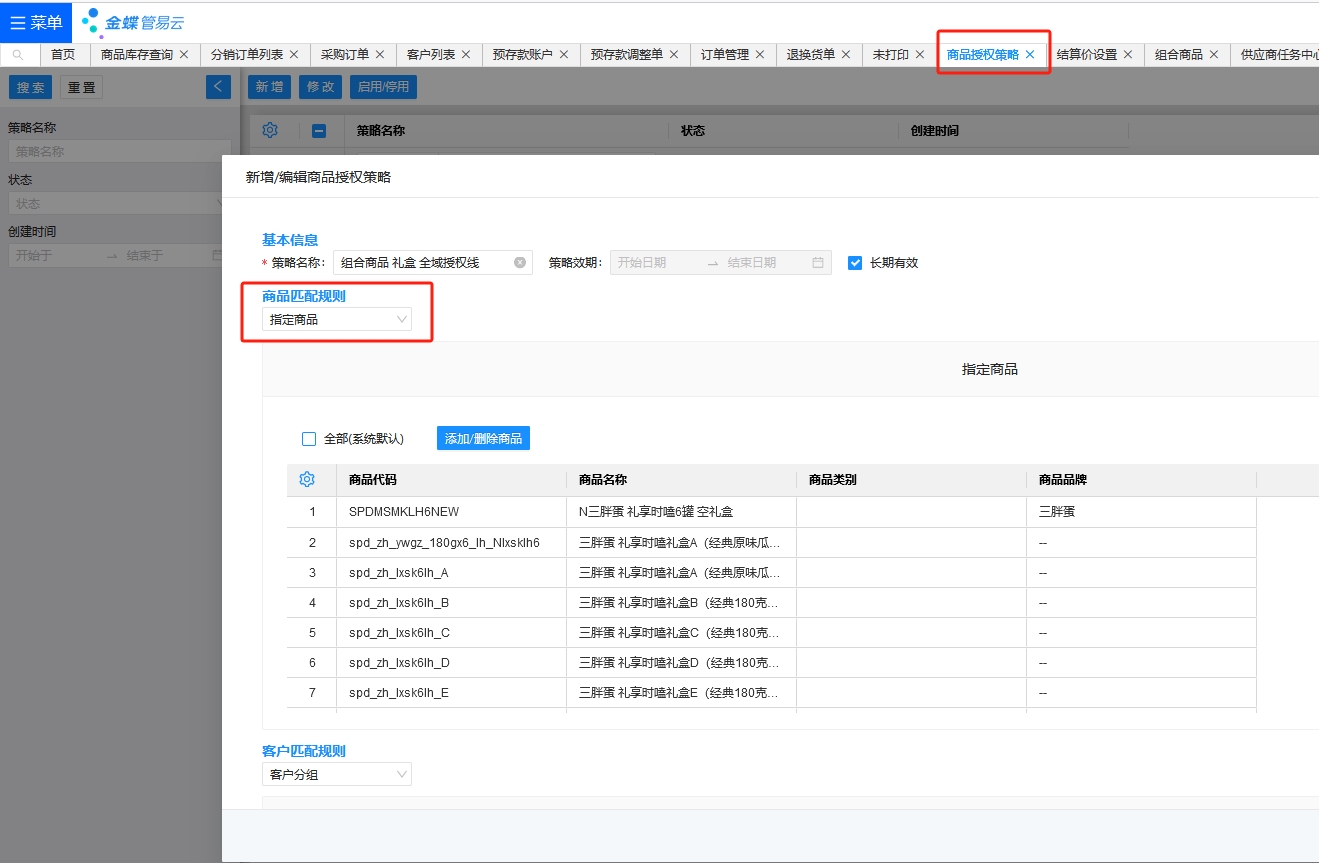Close the 商品授权策略 tab
The width and height of the screenshot is (1319, 863).
(x=1030, y=55)
